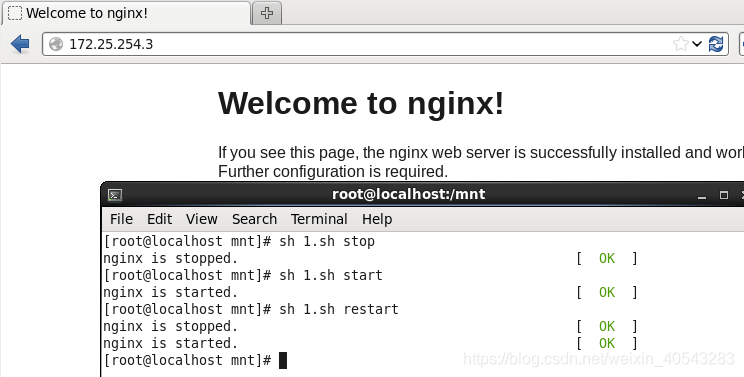This screenshot has height=377, width=744.
Task: Maximize the terminal window
Action: 724,195
